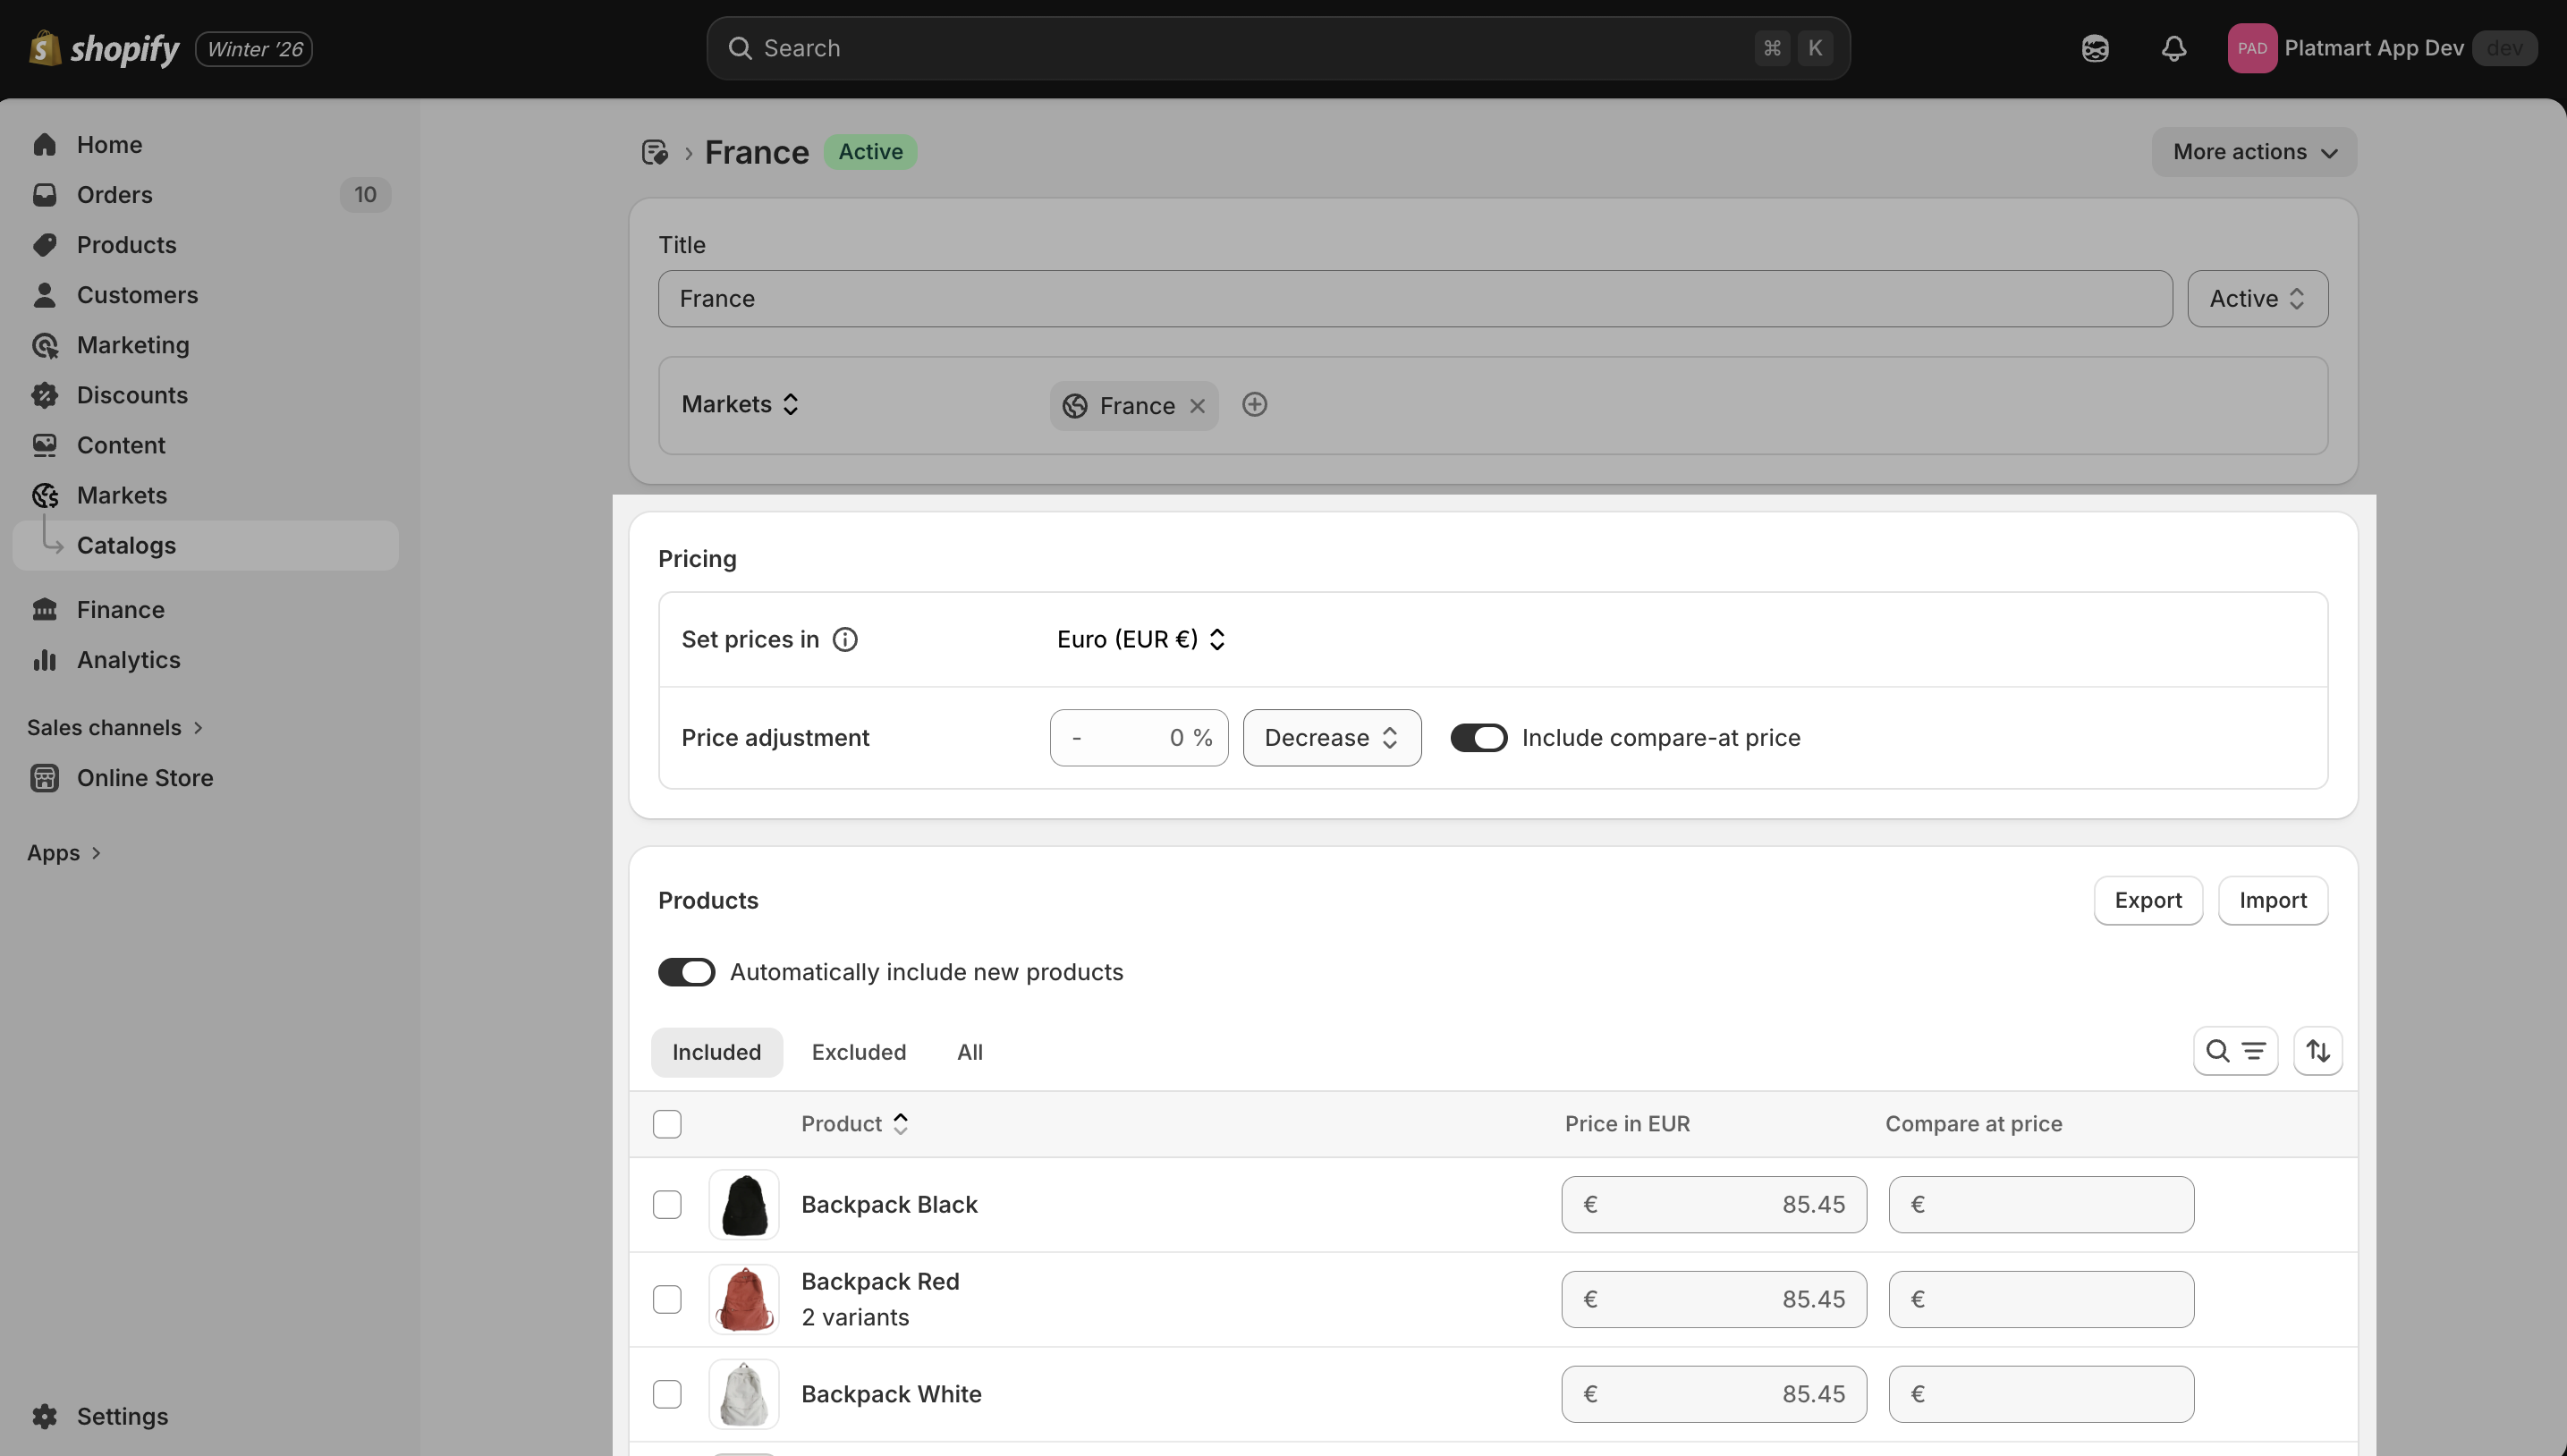Open Settings gear in sidebar
The height and width of the screenshot is (1456, 2567).
[x=45, y=1416]
